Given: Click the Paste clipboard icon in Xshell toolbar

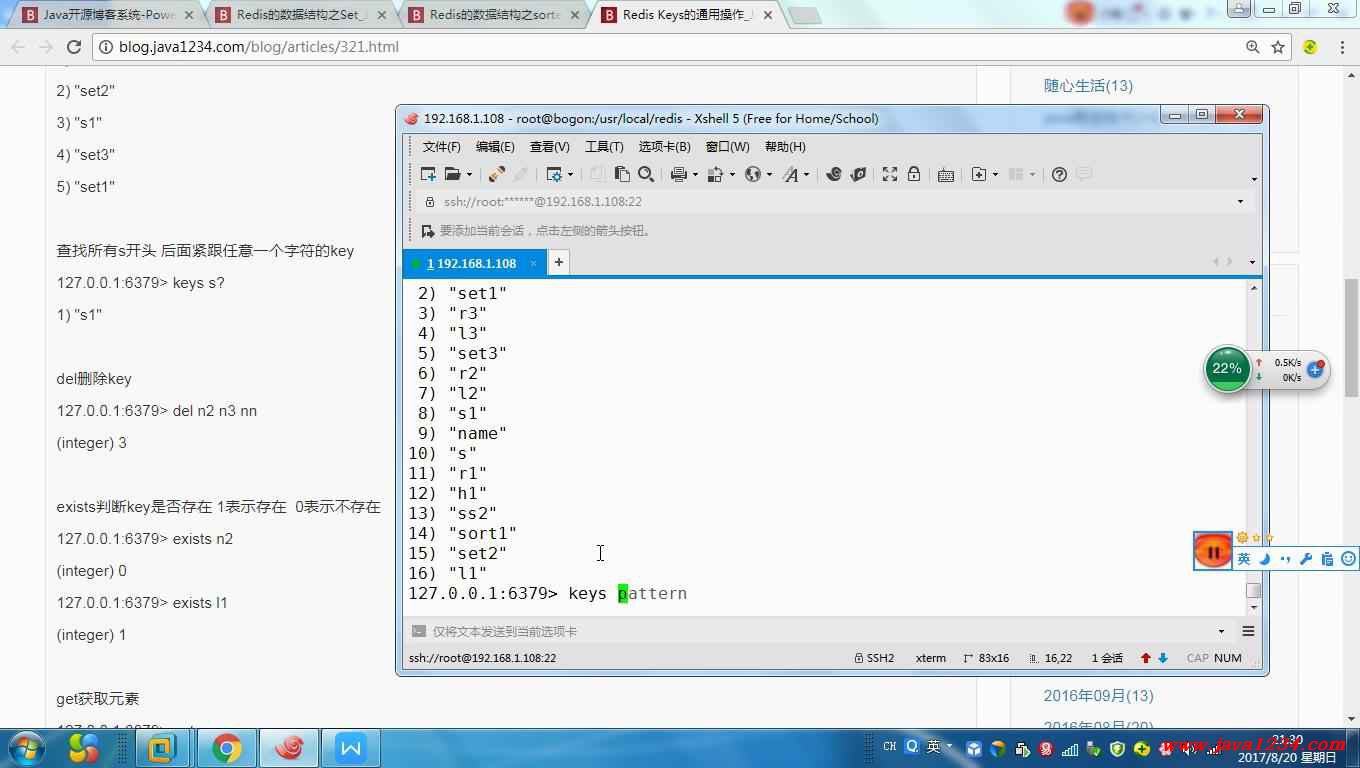Looking at the screenshot, I should pyautogui.click(x=622, y=174).
